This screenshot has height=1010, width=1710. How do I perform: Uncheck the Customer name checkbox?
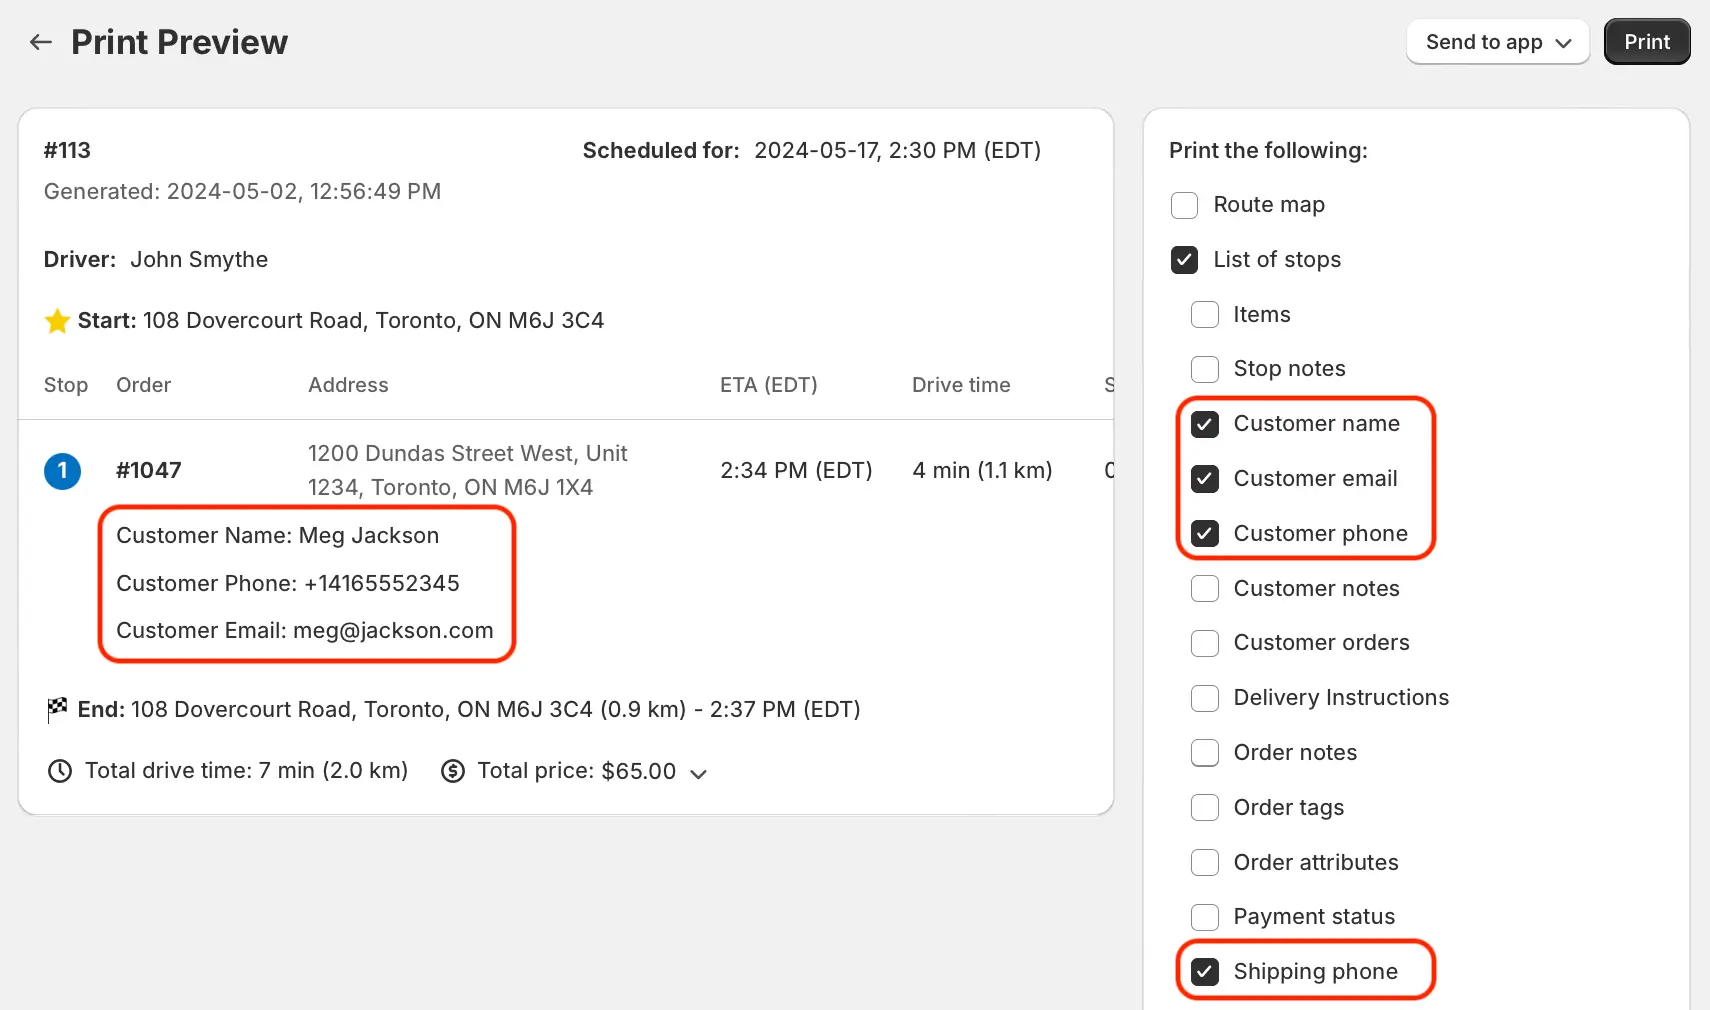pyautogui.click(x=1205, y=424)
